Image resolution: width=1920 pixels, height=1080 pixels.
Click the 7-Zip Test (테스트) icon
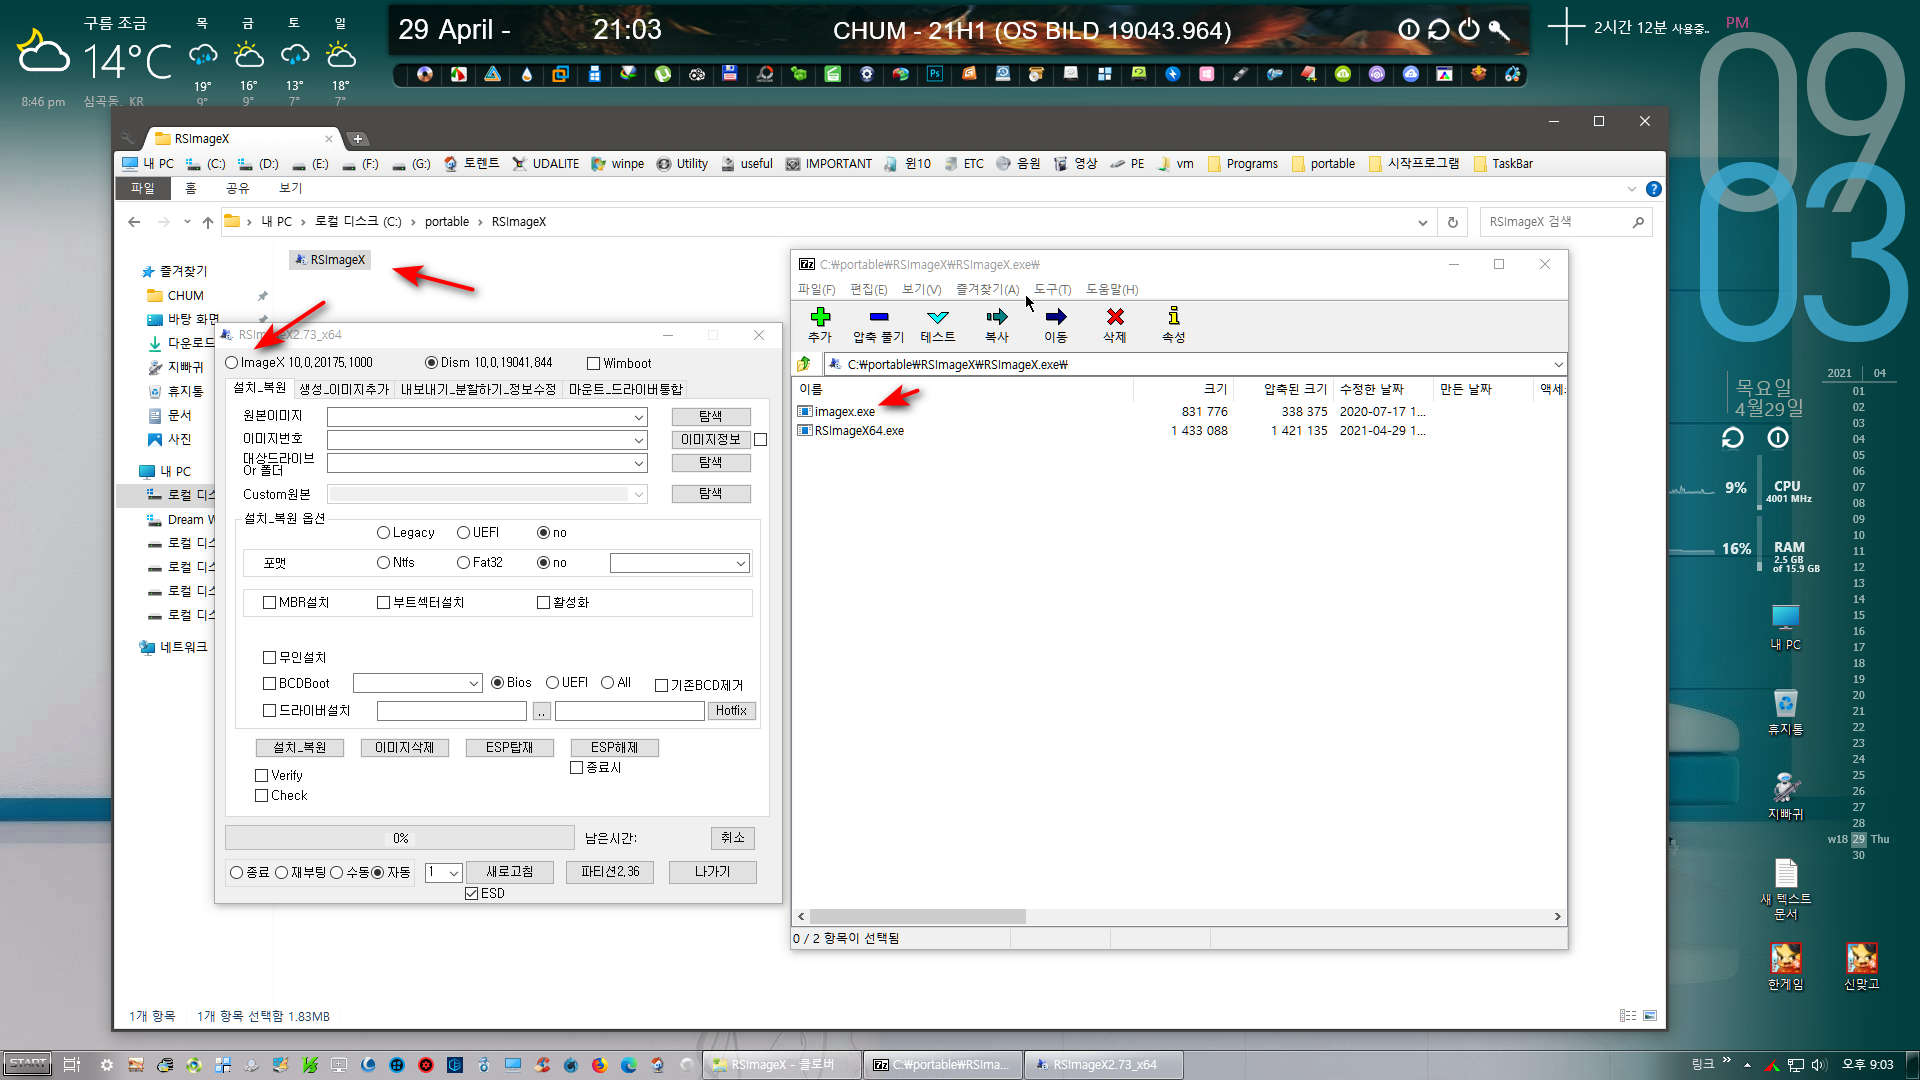937,317
